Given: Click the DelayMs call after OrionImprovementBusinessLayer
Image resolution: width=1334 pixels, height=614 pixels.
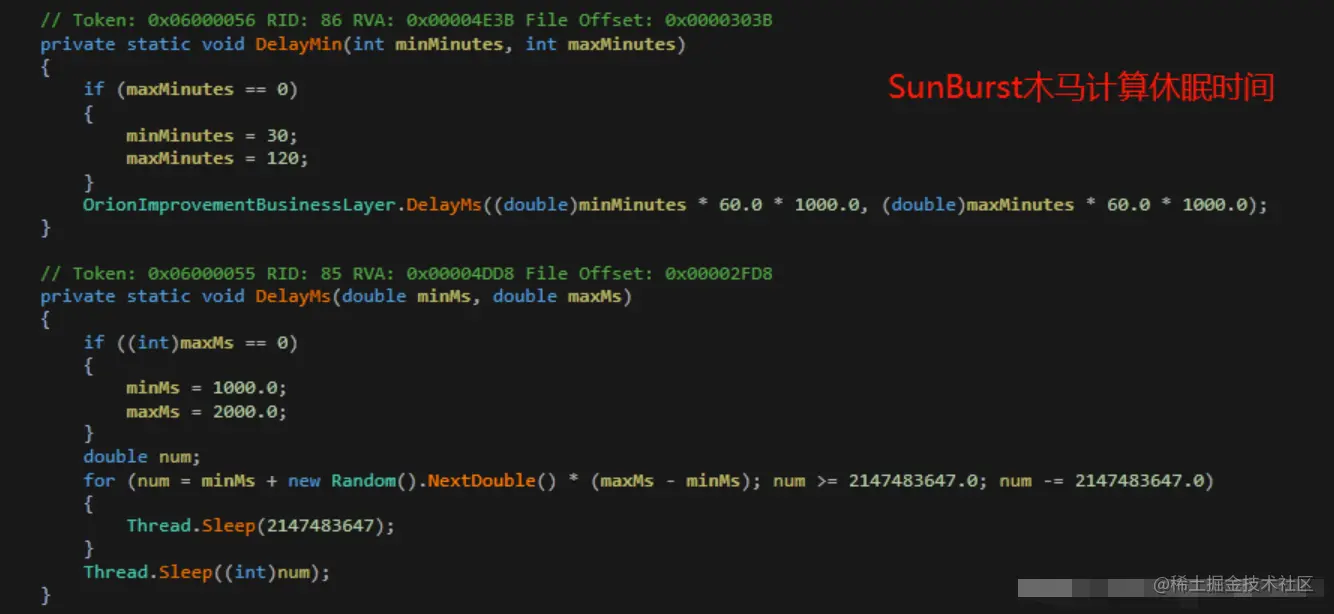Looking at the screenshot, I should click(443, 204).
